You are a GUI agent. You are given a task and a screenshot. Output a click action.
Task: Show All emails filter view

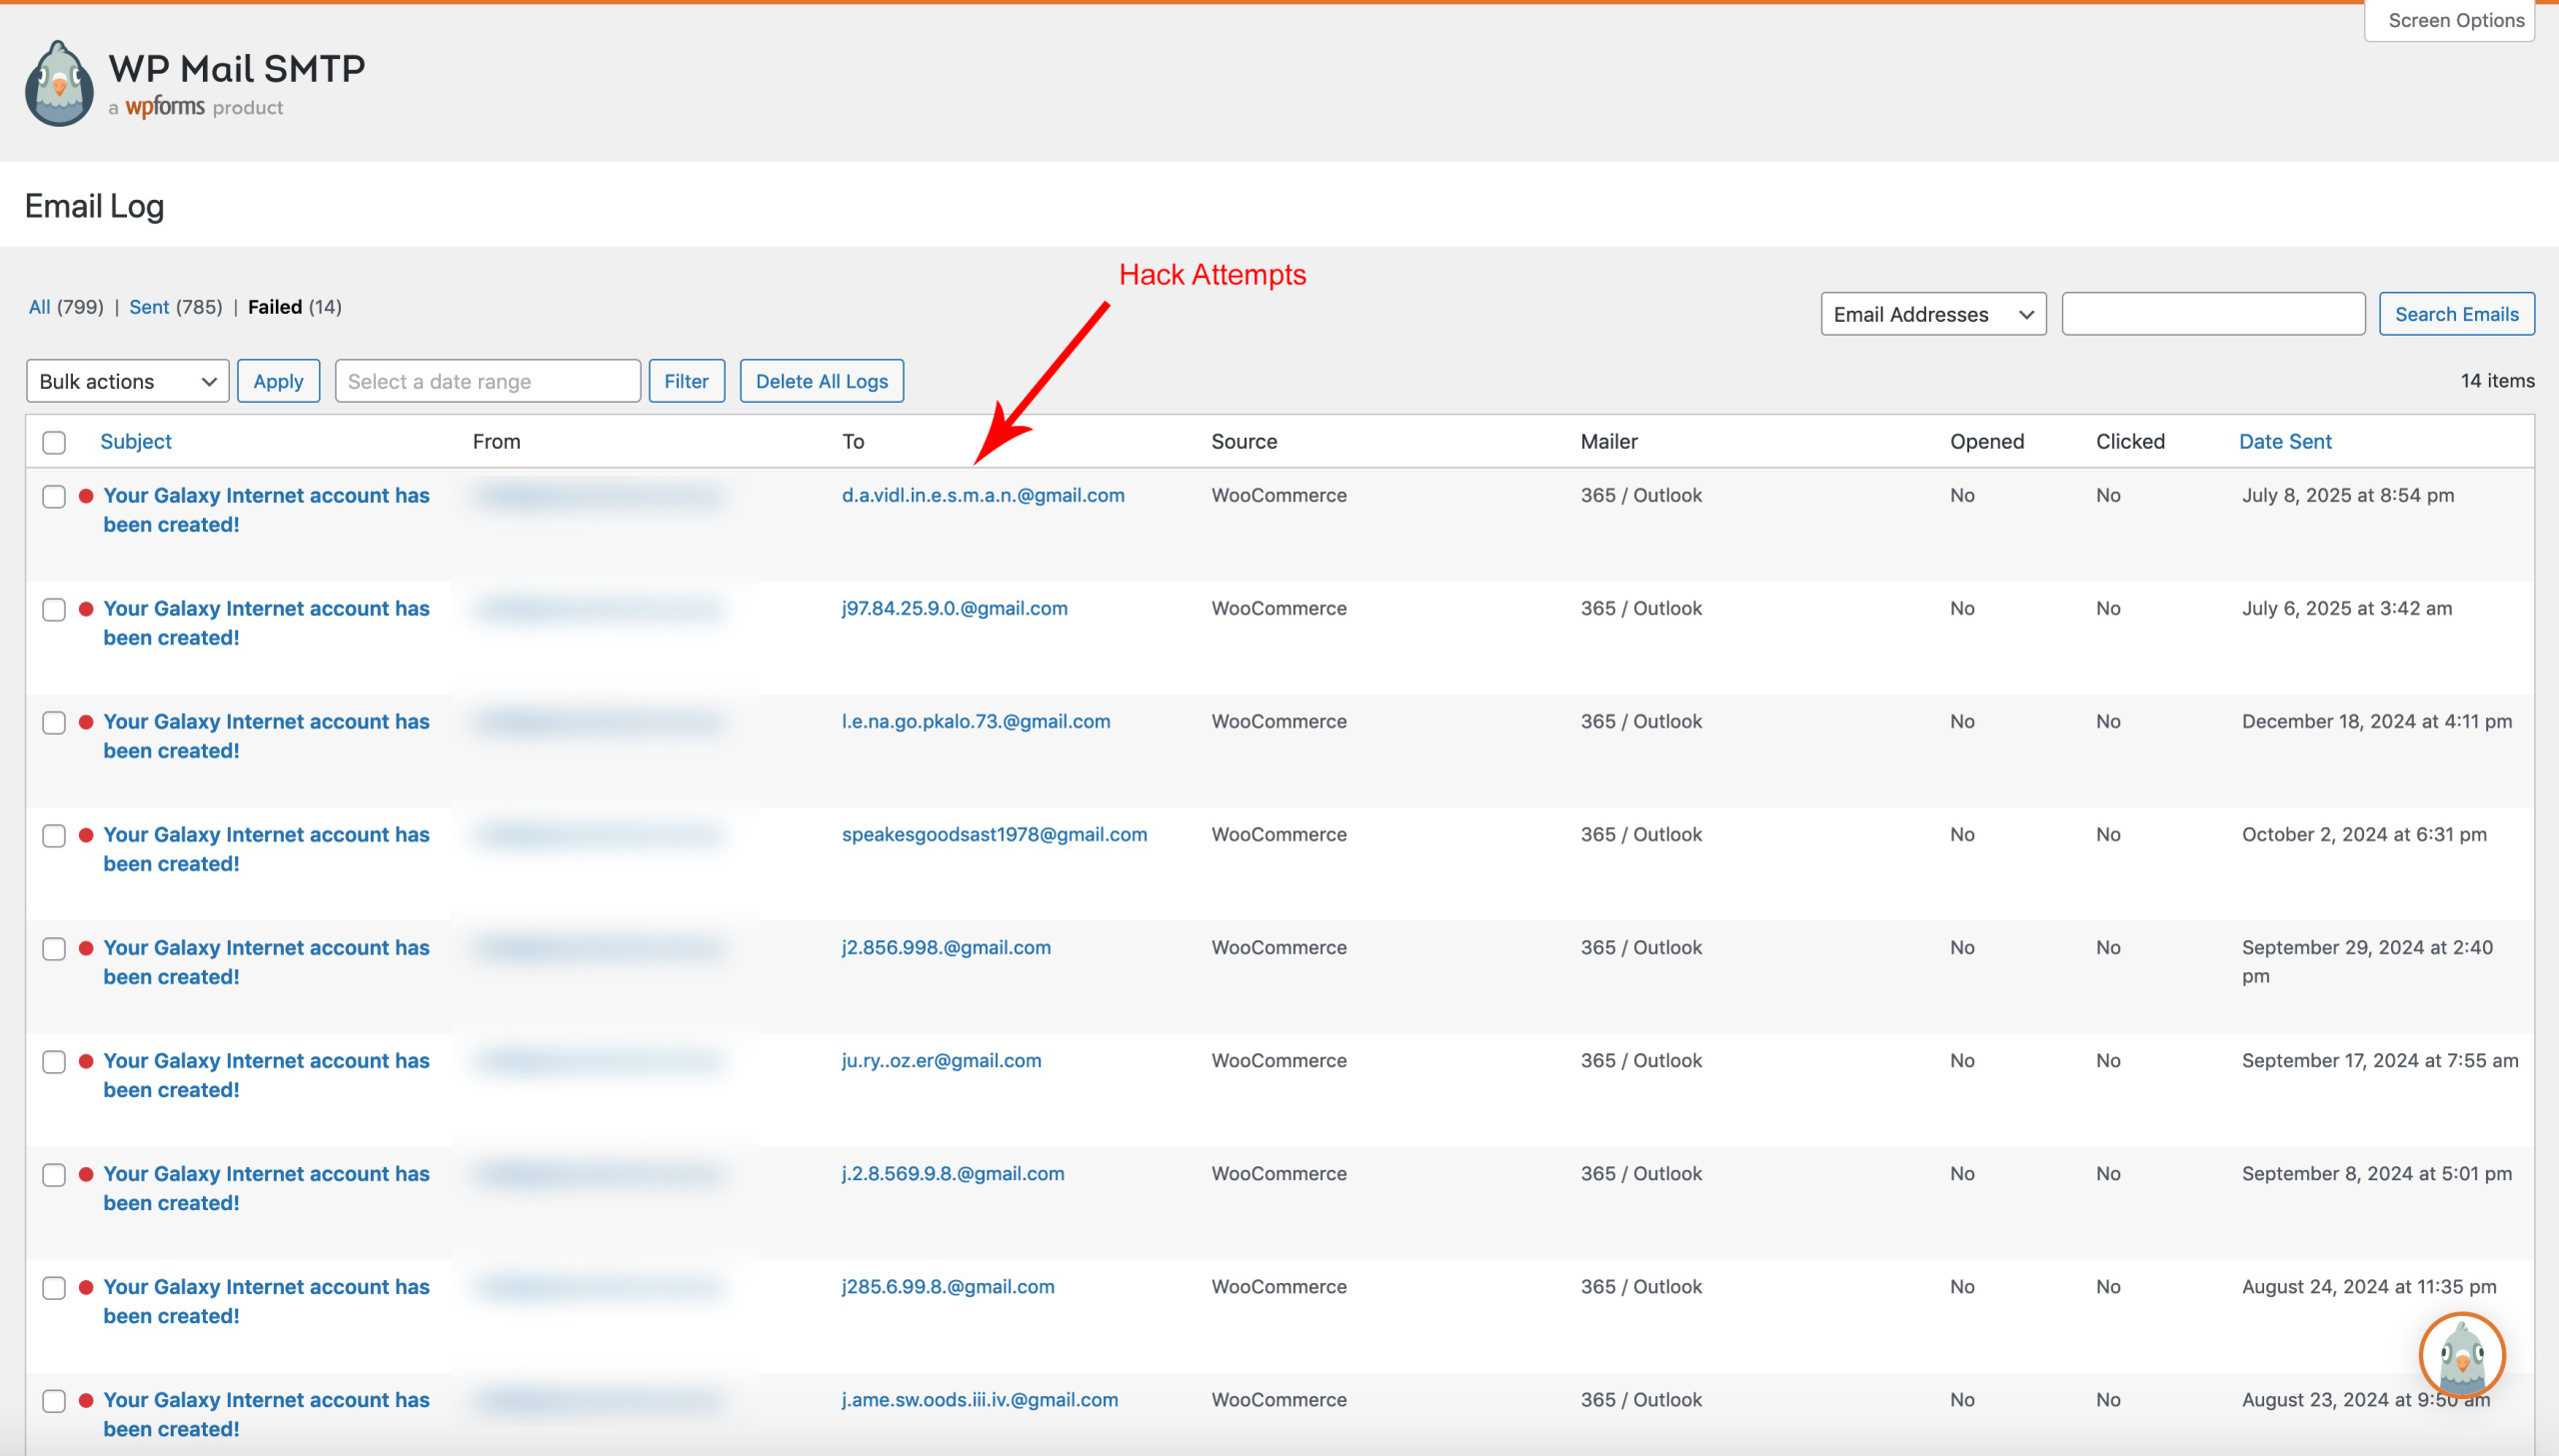[x=39, y=307]
